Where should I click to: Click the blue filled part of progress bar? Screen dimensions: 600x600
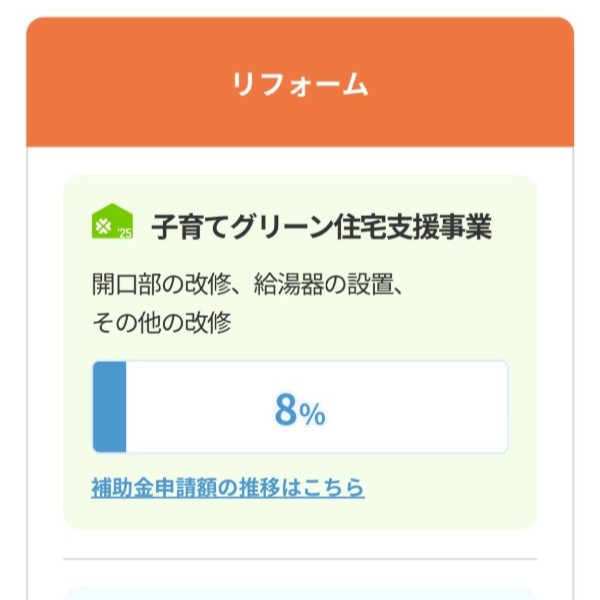point(109,407)
